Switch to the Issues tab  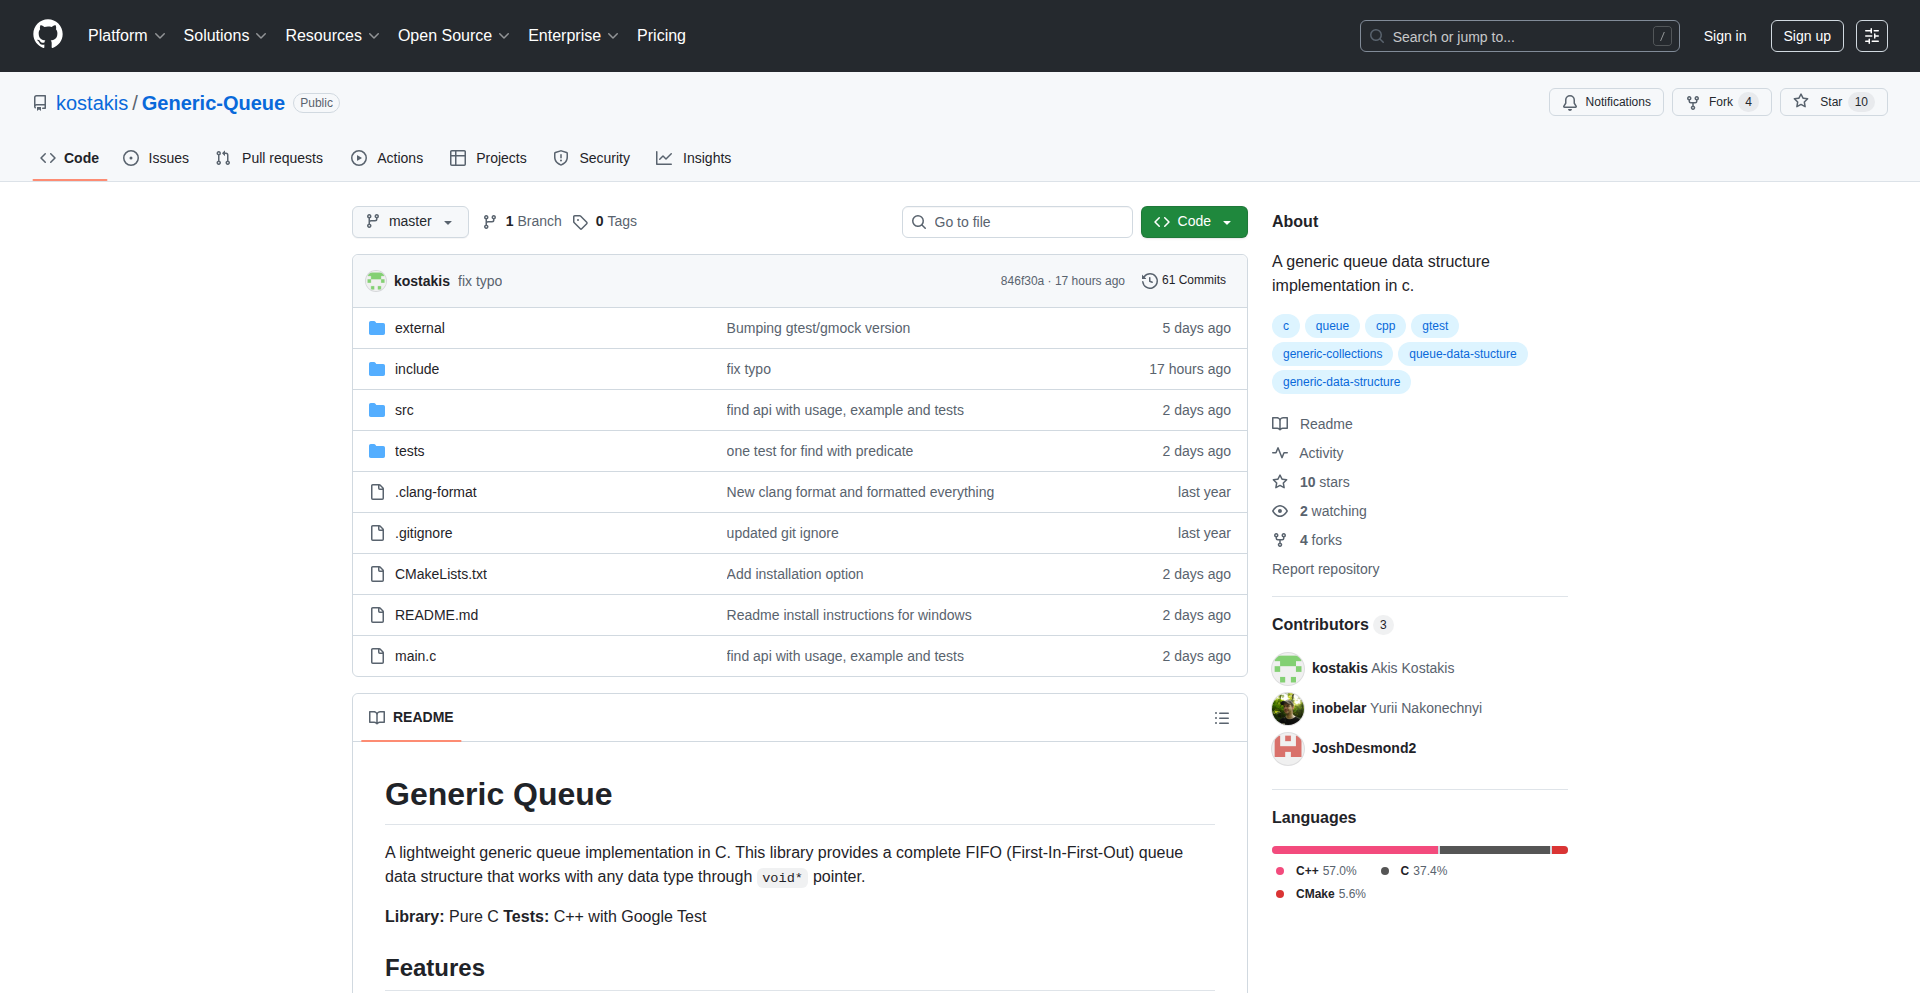[x=156, y=158]
